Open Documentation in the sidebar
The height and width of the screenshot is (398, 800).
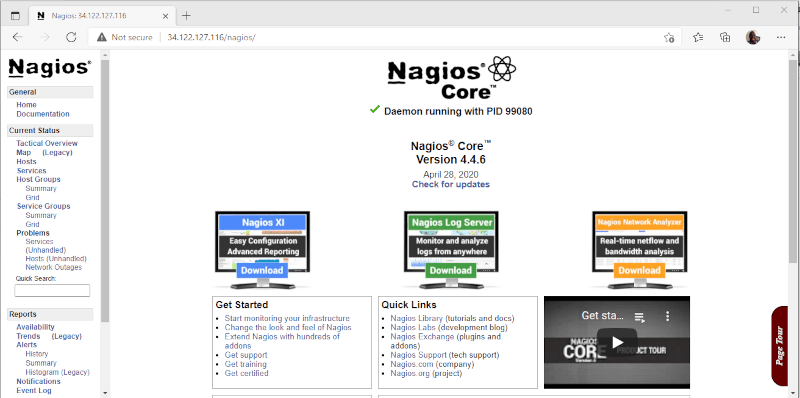click(x=43, y=114)
